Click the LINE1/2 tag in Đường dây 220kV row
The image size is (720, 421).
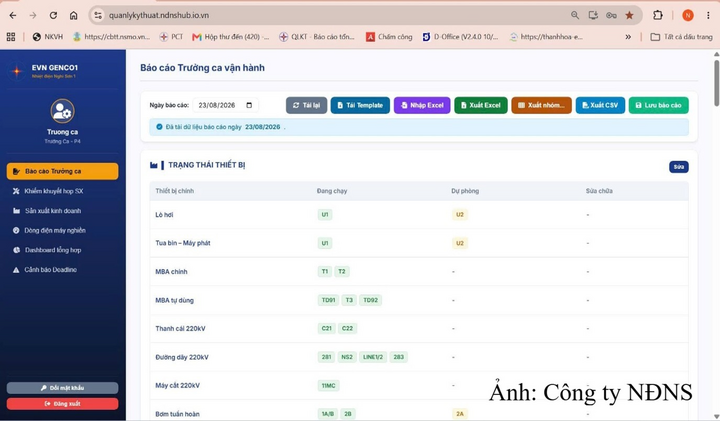click(373, 357)
